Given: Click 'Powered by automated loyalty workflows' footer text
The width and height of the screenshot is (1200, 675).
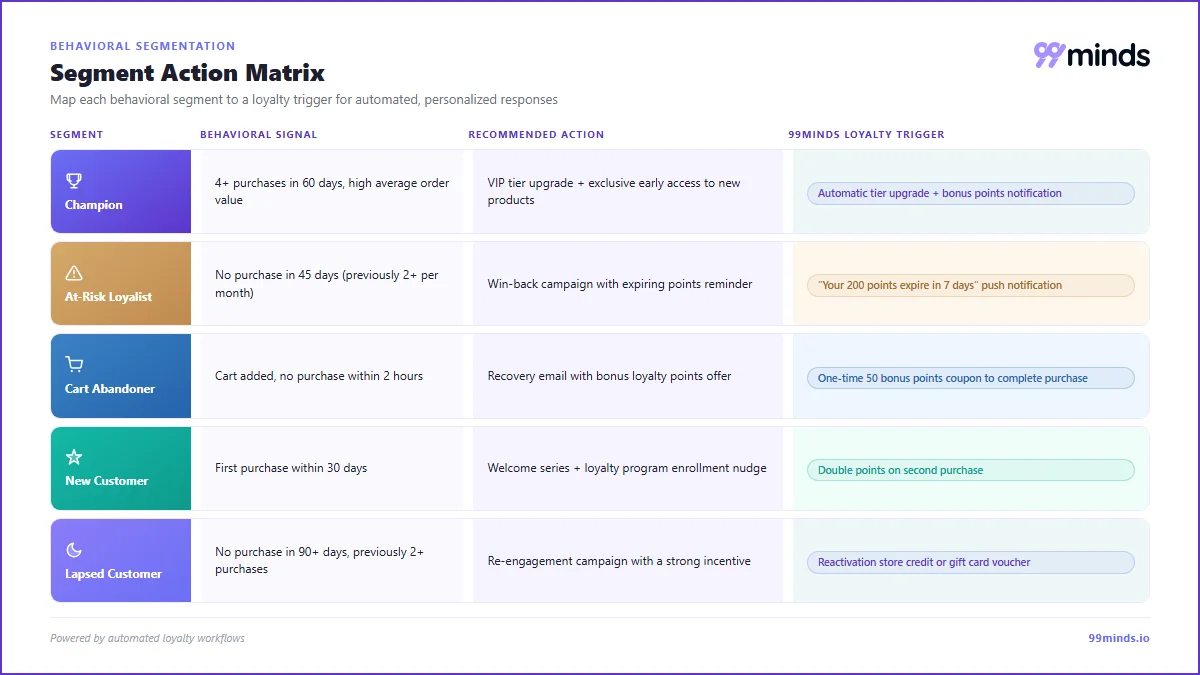Looking at the screenshot, I should [x=147, y=638].
